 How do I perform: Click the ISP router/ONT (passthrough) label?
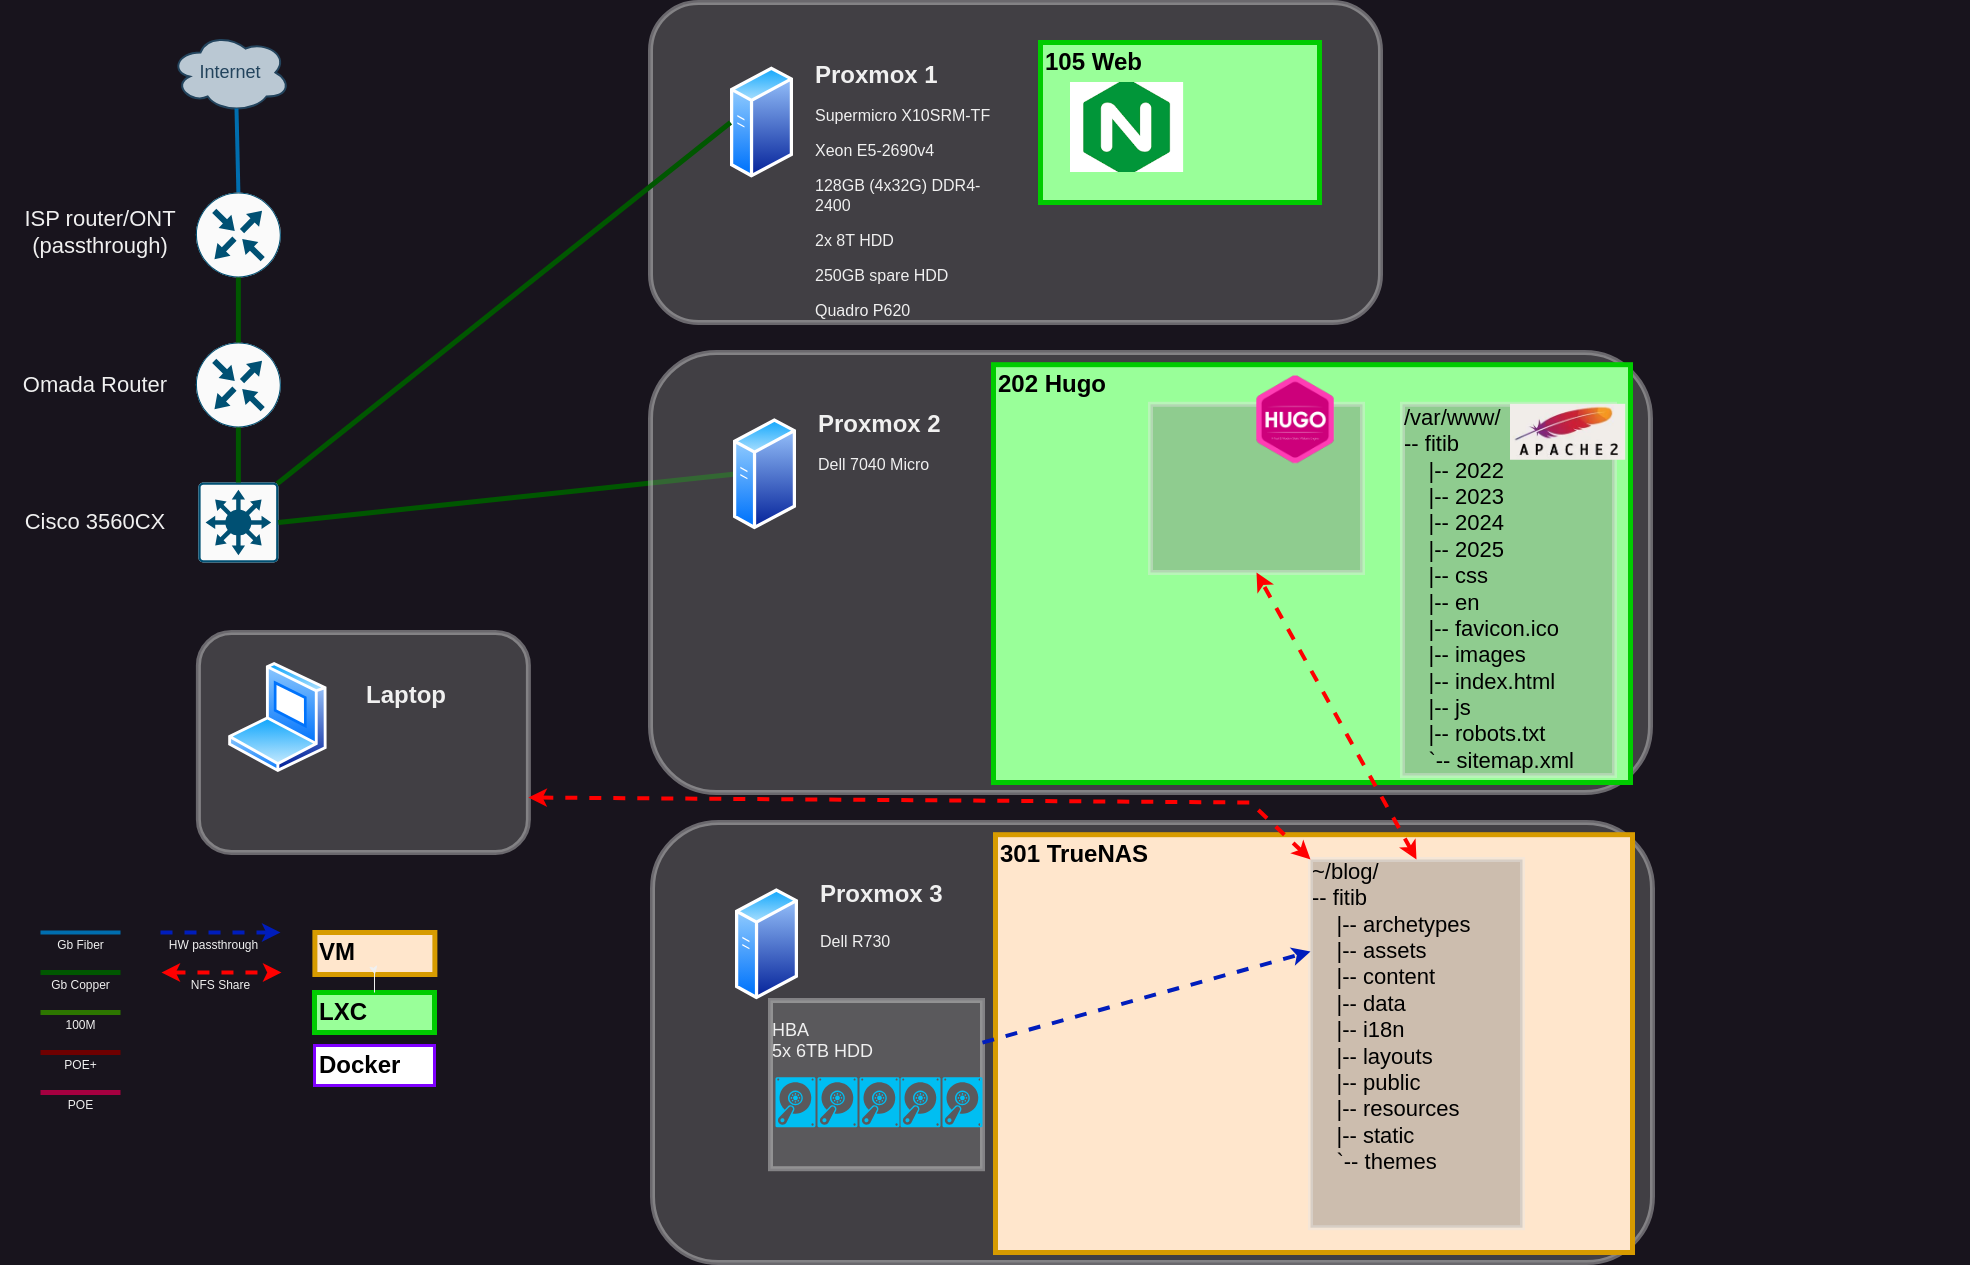100,232
